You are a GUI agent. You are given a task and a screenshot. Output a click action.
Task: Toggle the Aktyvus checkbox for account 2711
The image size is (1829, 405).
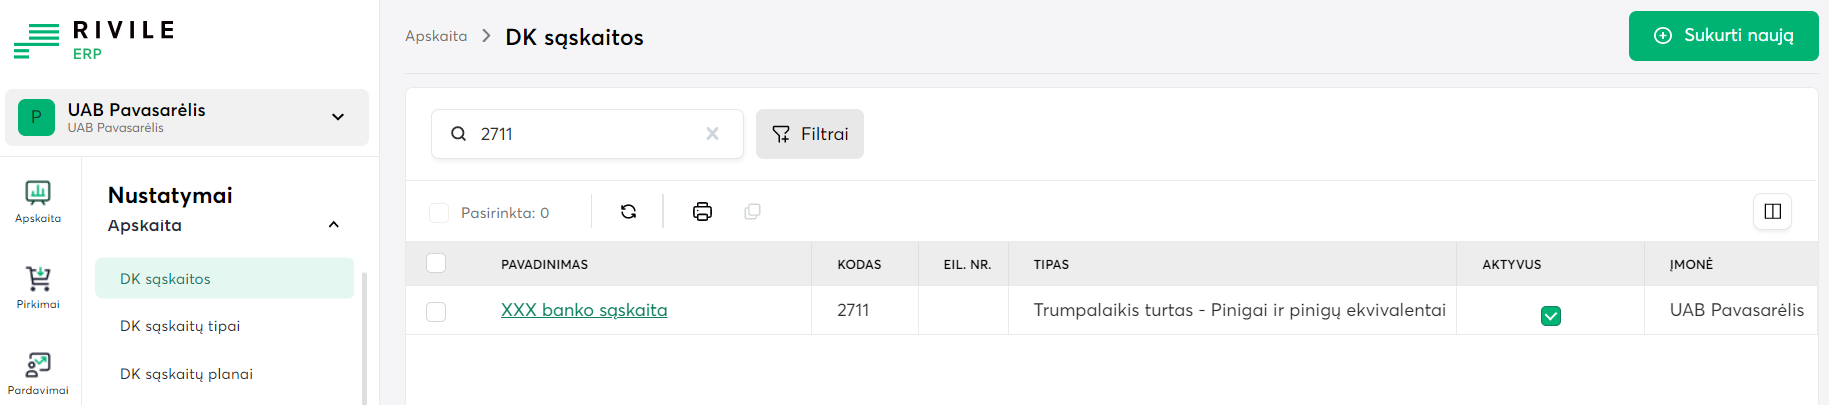(1550, 316)
